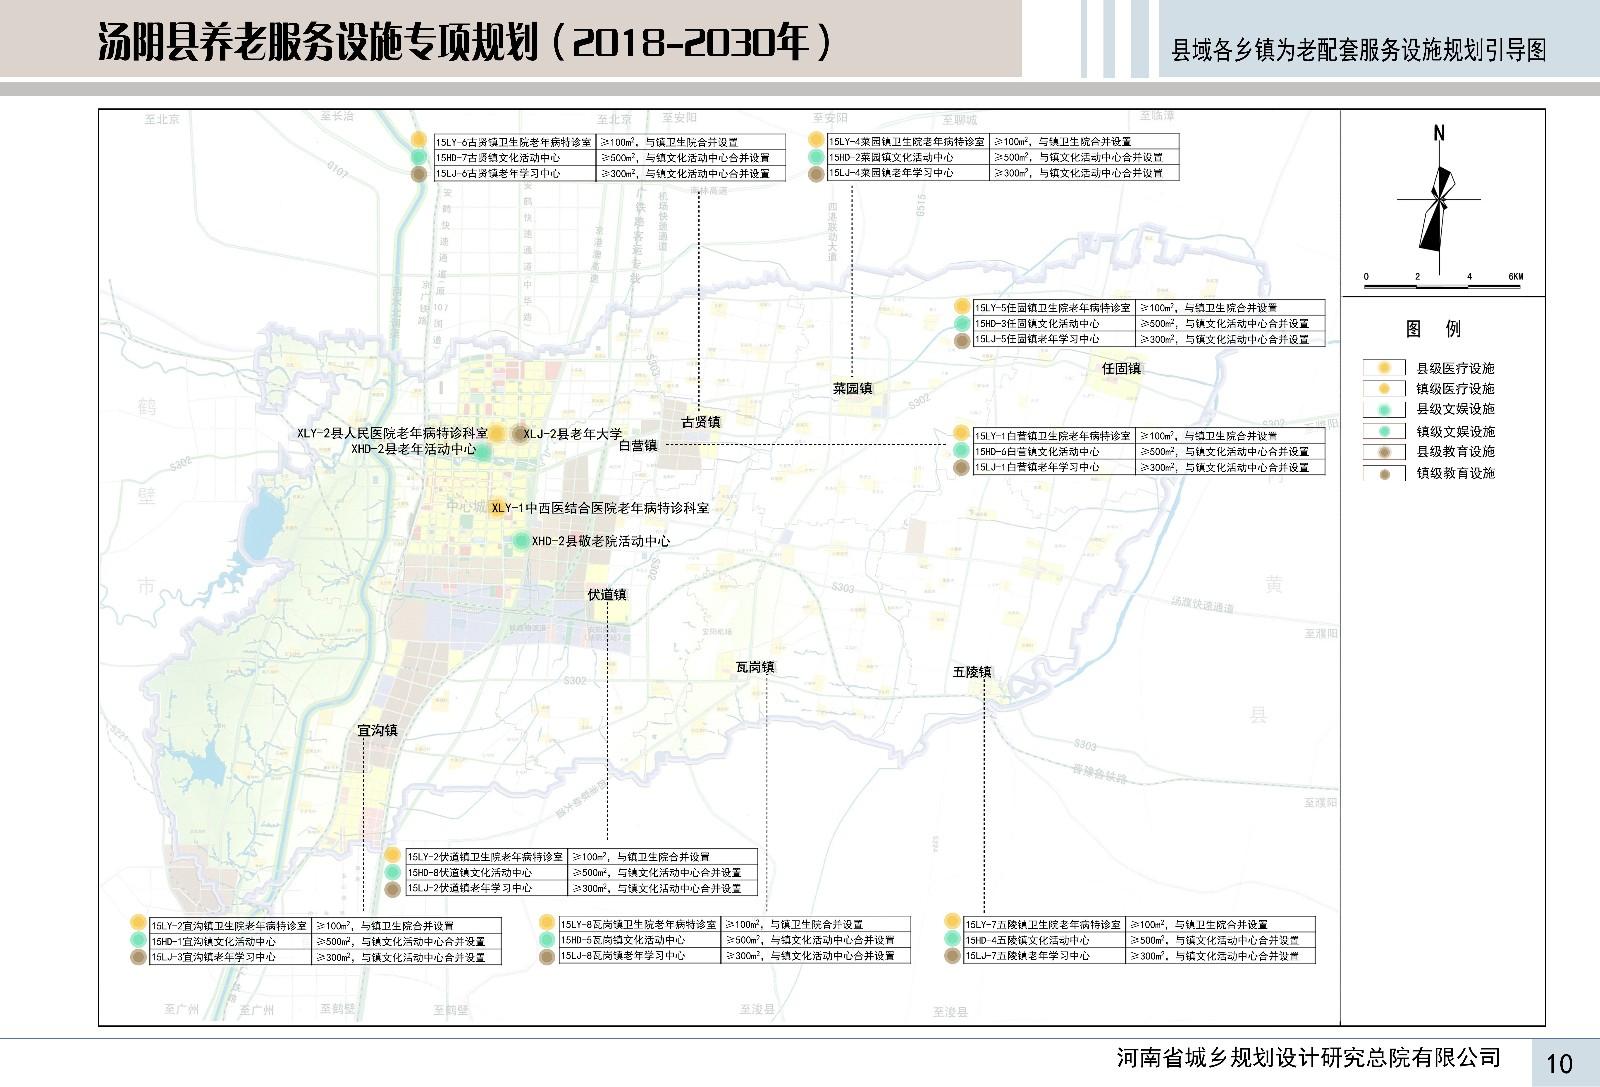Click the 古贤镇 town label on map
Viewport: 1600px width, 1087px height.
coord(700,422)
